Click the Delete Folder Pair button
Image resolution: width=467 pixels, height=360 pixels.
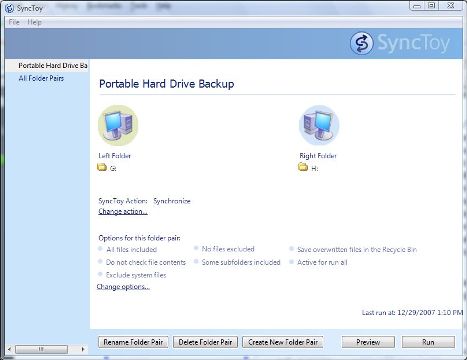tap(205, 342)
